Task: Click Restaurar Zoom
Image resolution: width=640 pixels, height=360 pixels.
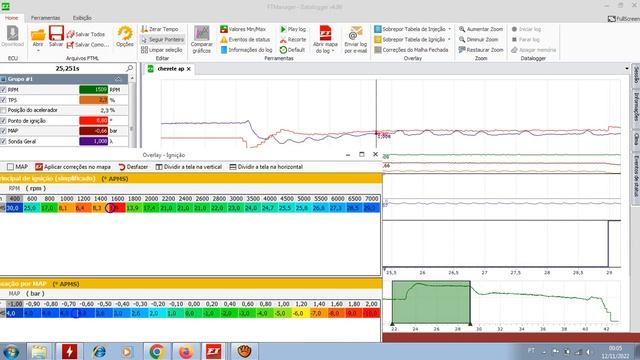Action: coord(481,50)
